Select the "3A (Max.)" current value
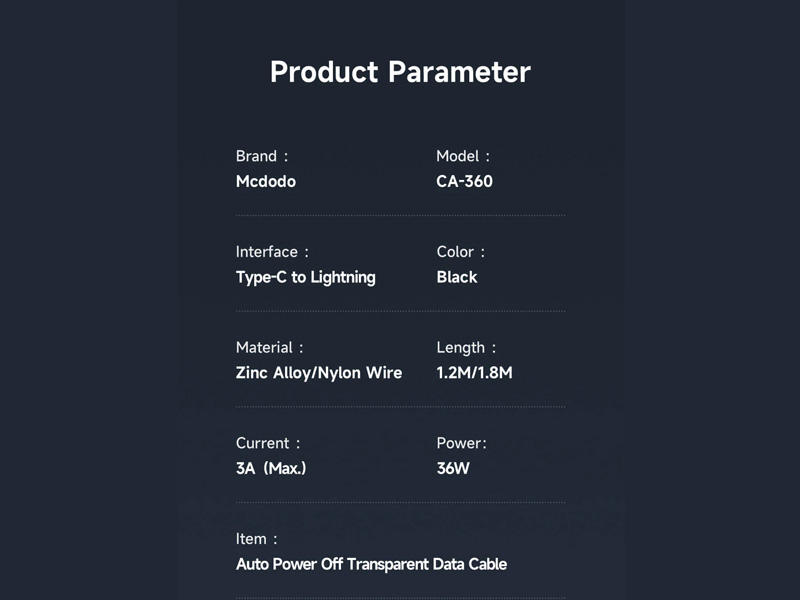 tap(271, 468)
